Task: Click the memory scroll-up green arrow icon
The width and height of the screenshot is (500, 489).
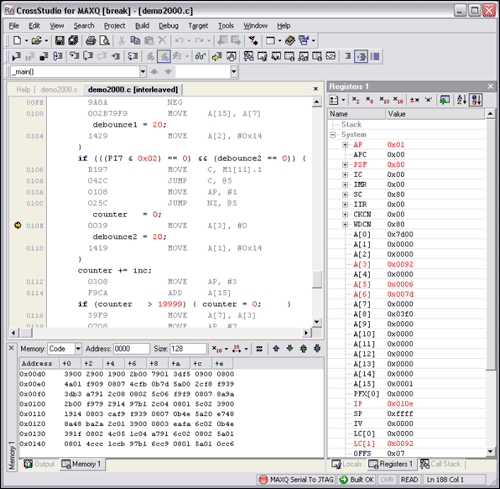Action: point(276,349)
